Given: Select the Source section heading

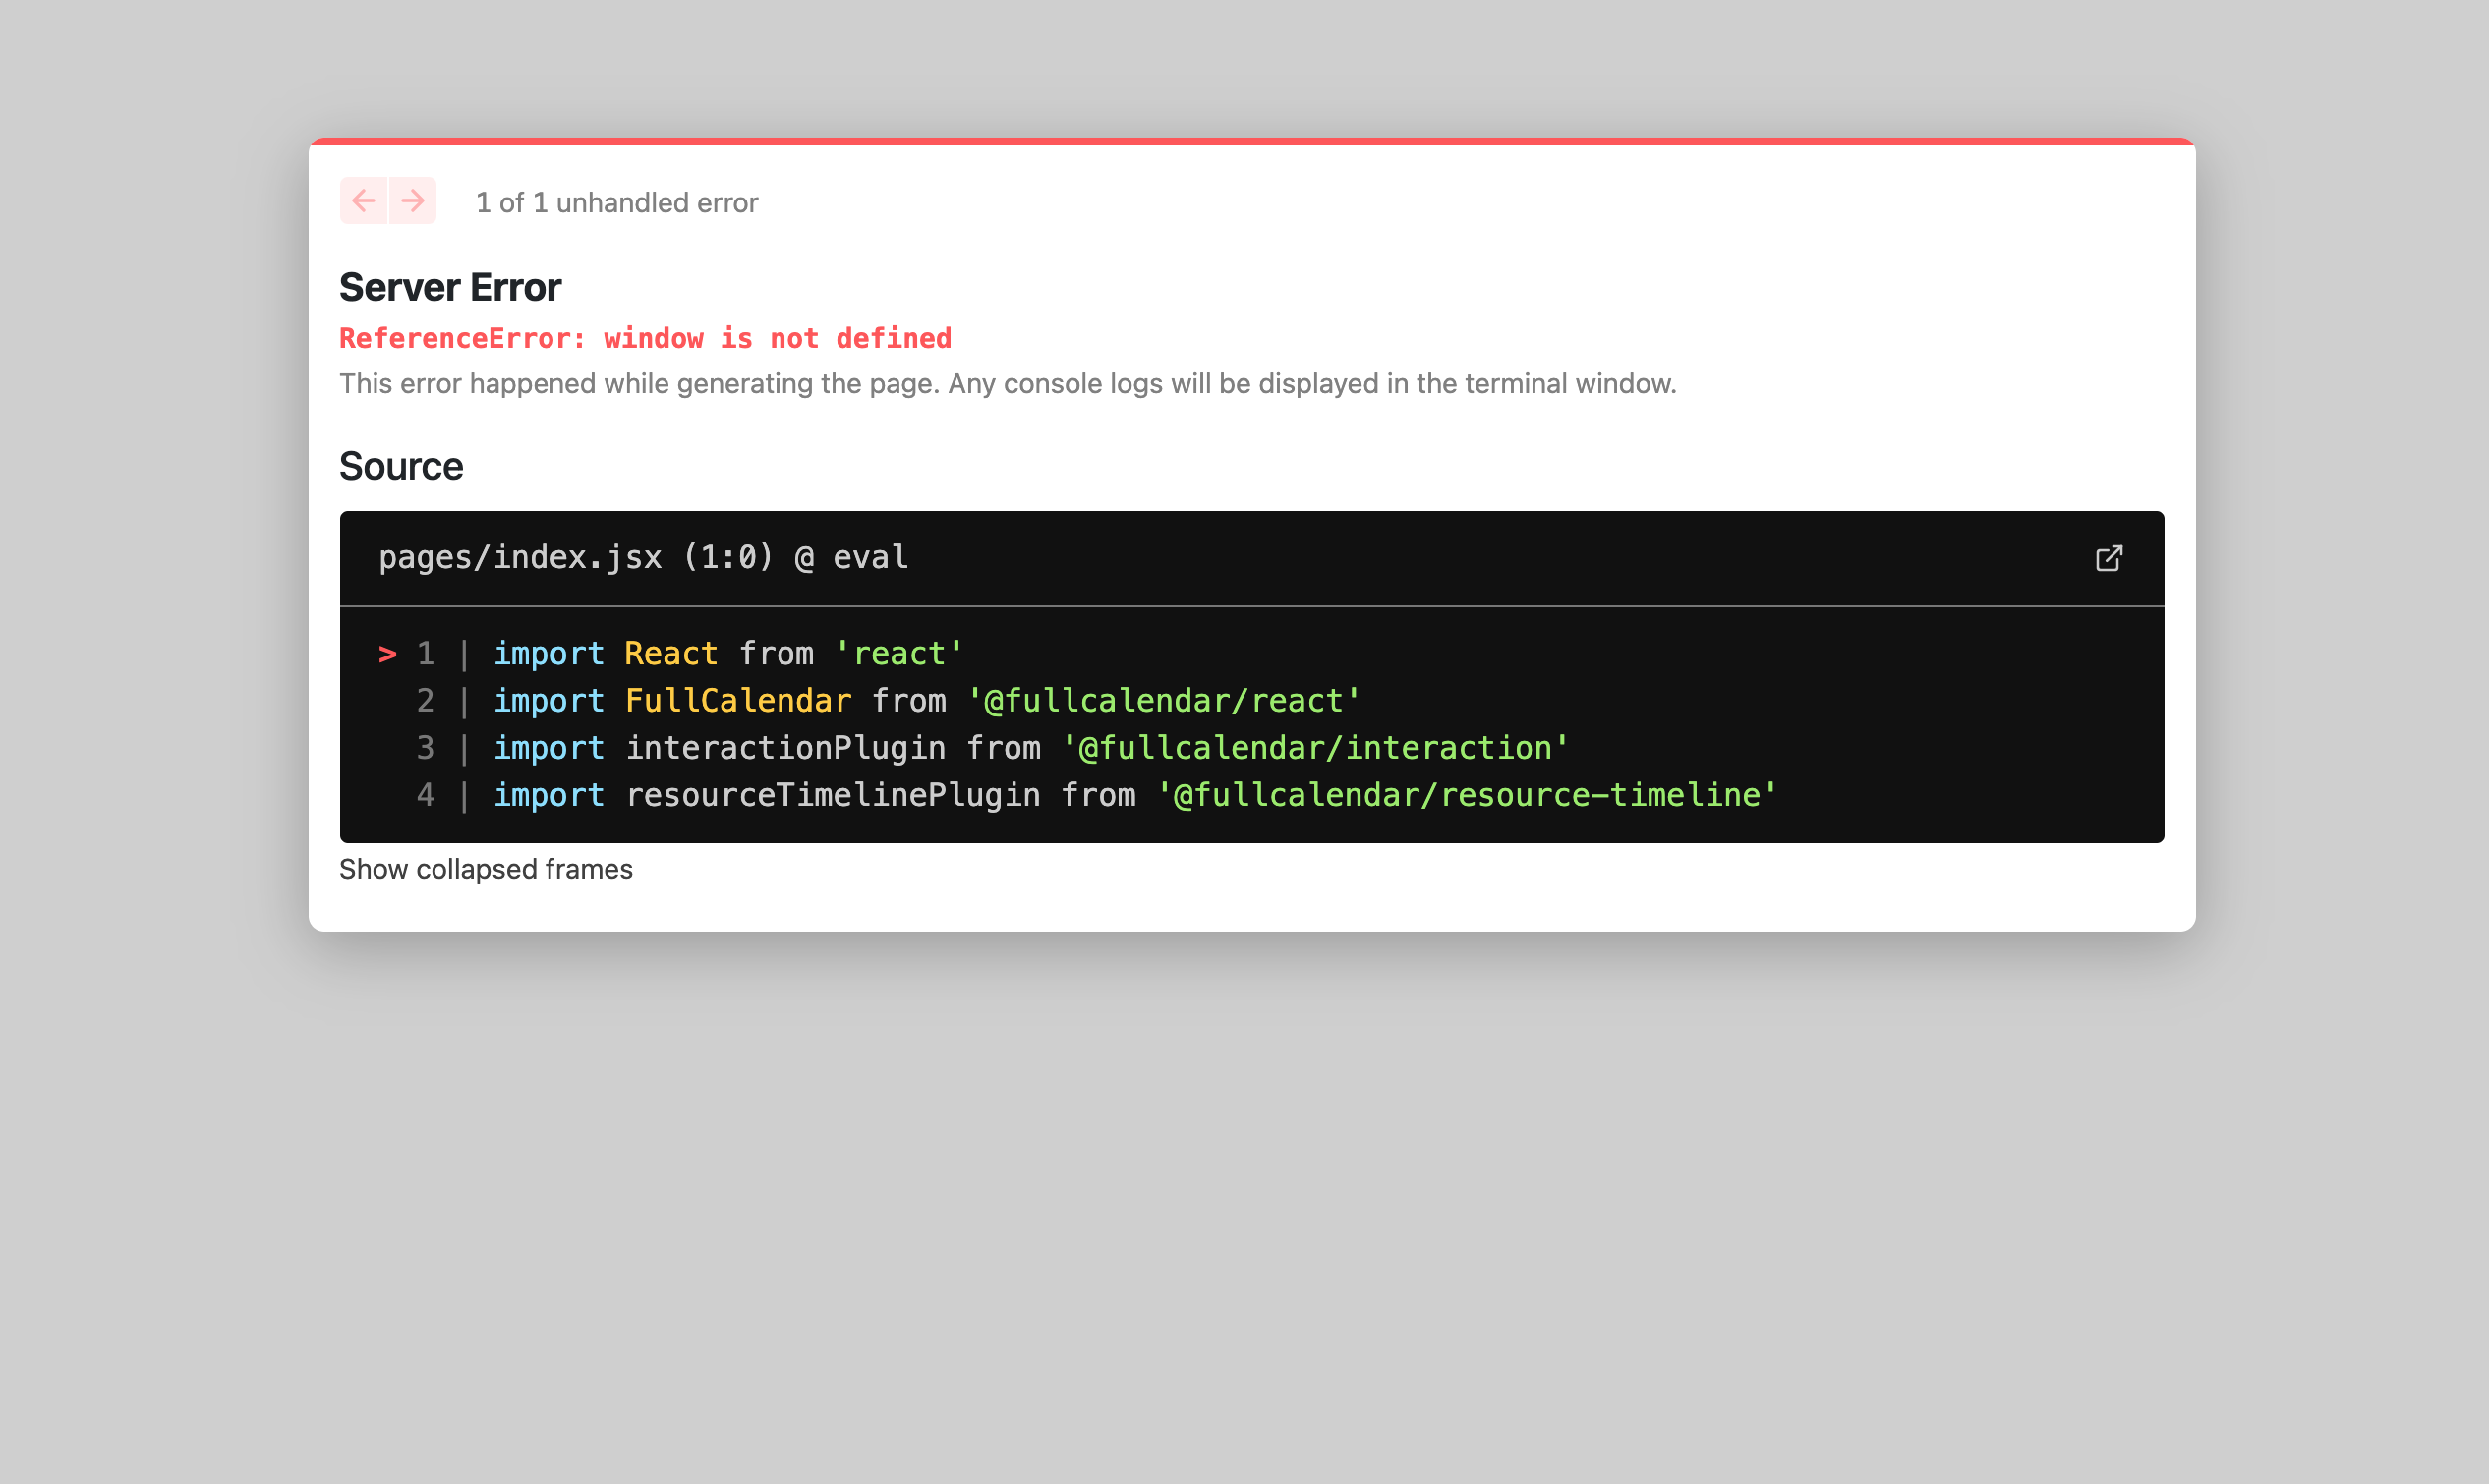Looking at the screenshot, I should click(x=401, y=465).
